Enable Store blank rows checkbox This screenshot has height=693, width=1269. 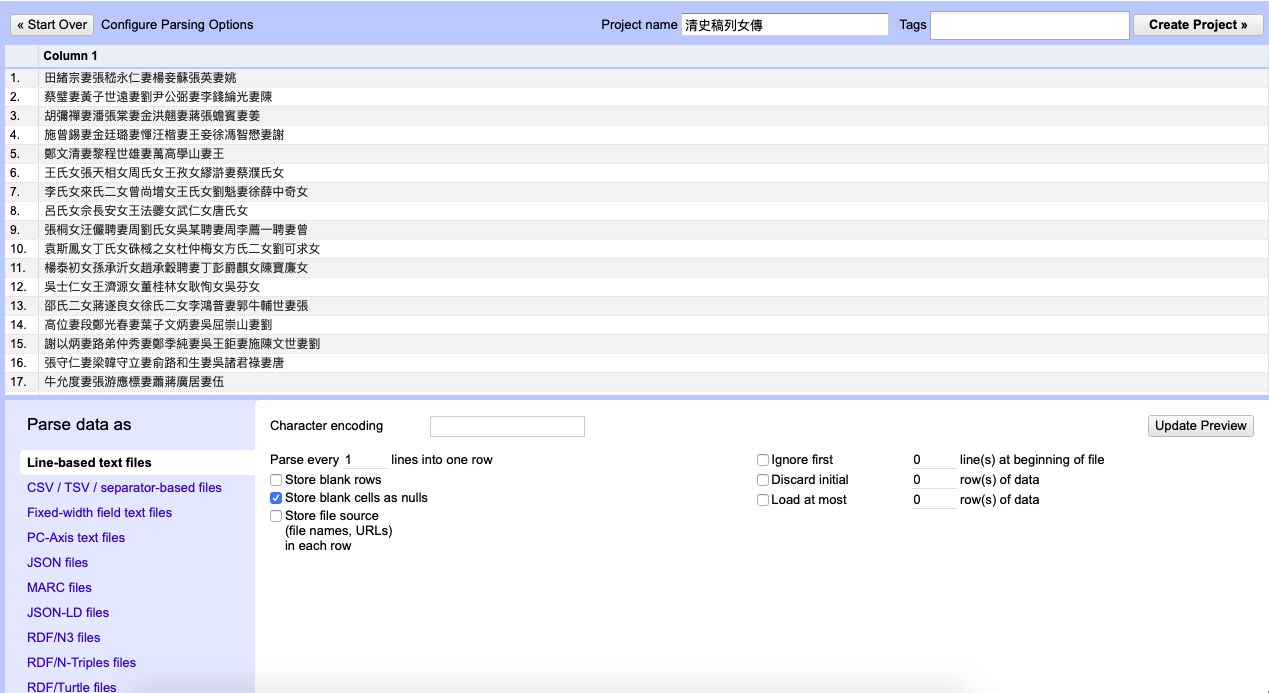pos(276,481)
